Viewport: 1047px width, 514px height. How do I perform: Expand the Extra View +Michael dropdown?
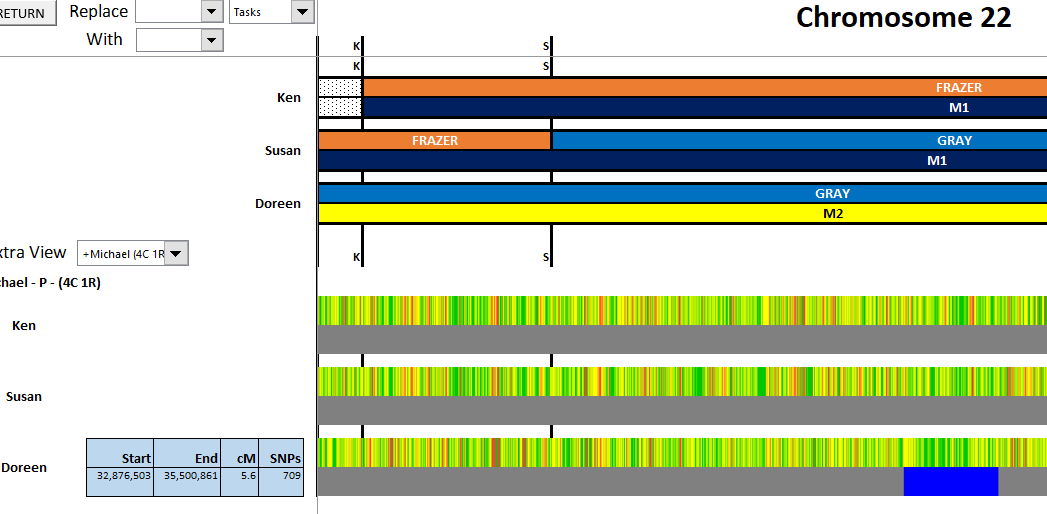176,254
